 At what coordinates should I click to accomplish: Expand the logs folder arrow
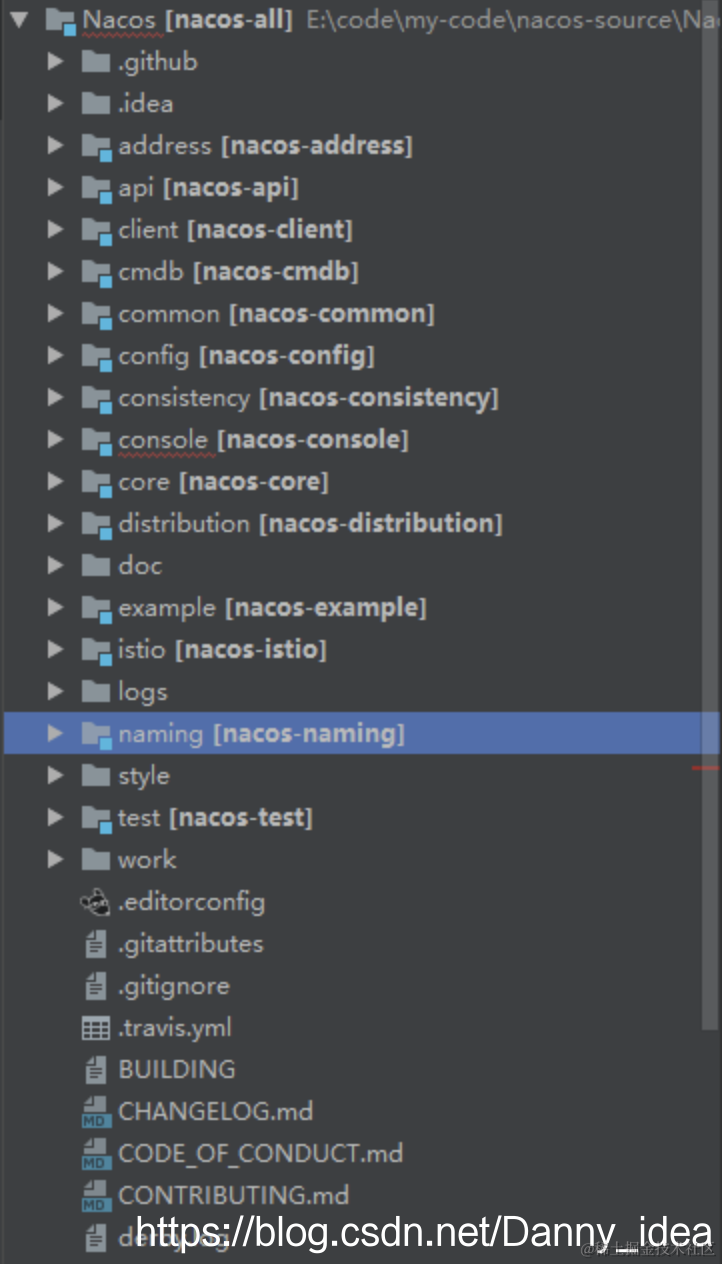55,691
